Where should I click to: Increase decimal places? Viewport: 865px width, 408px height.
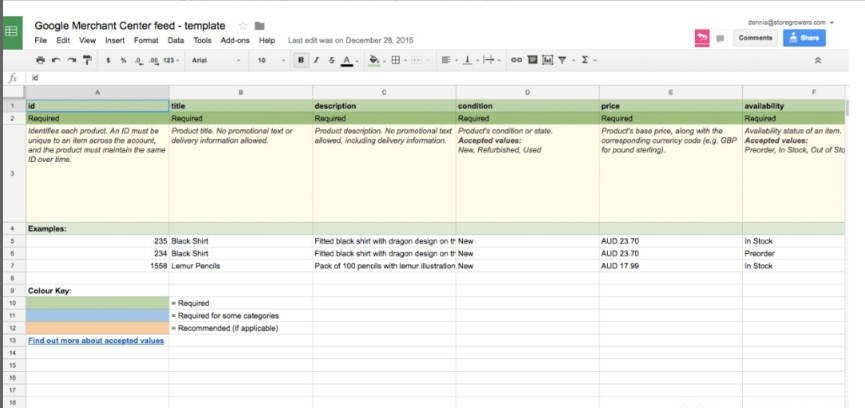(x=154, y=60)
